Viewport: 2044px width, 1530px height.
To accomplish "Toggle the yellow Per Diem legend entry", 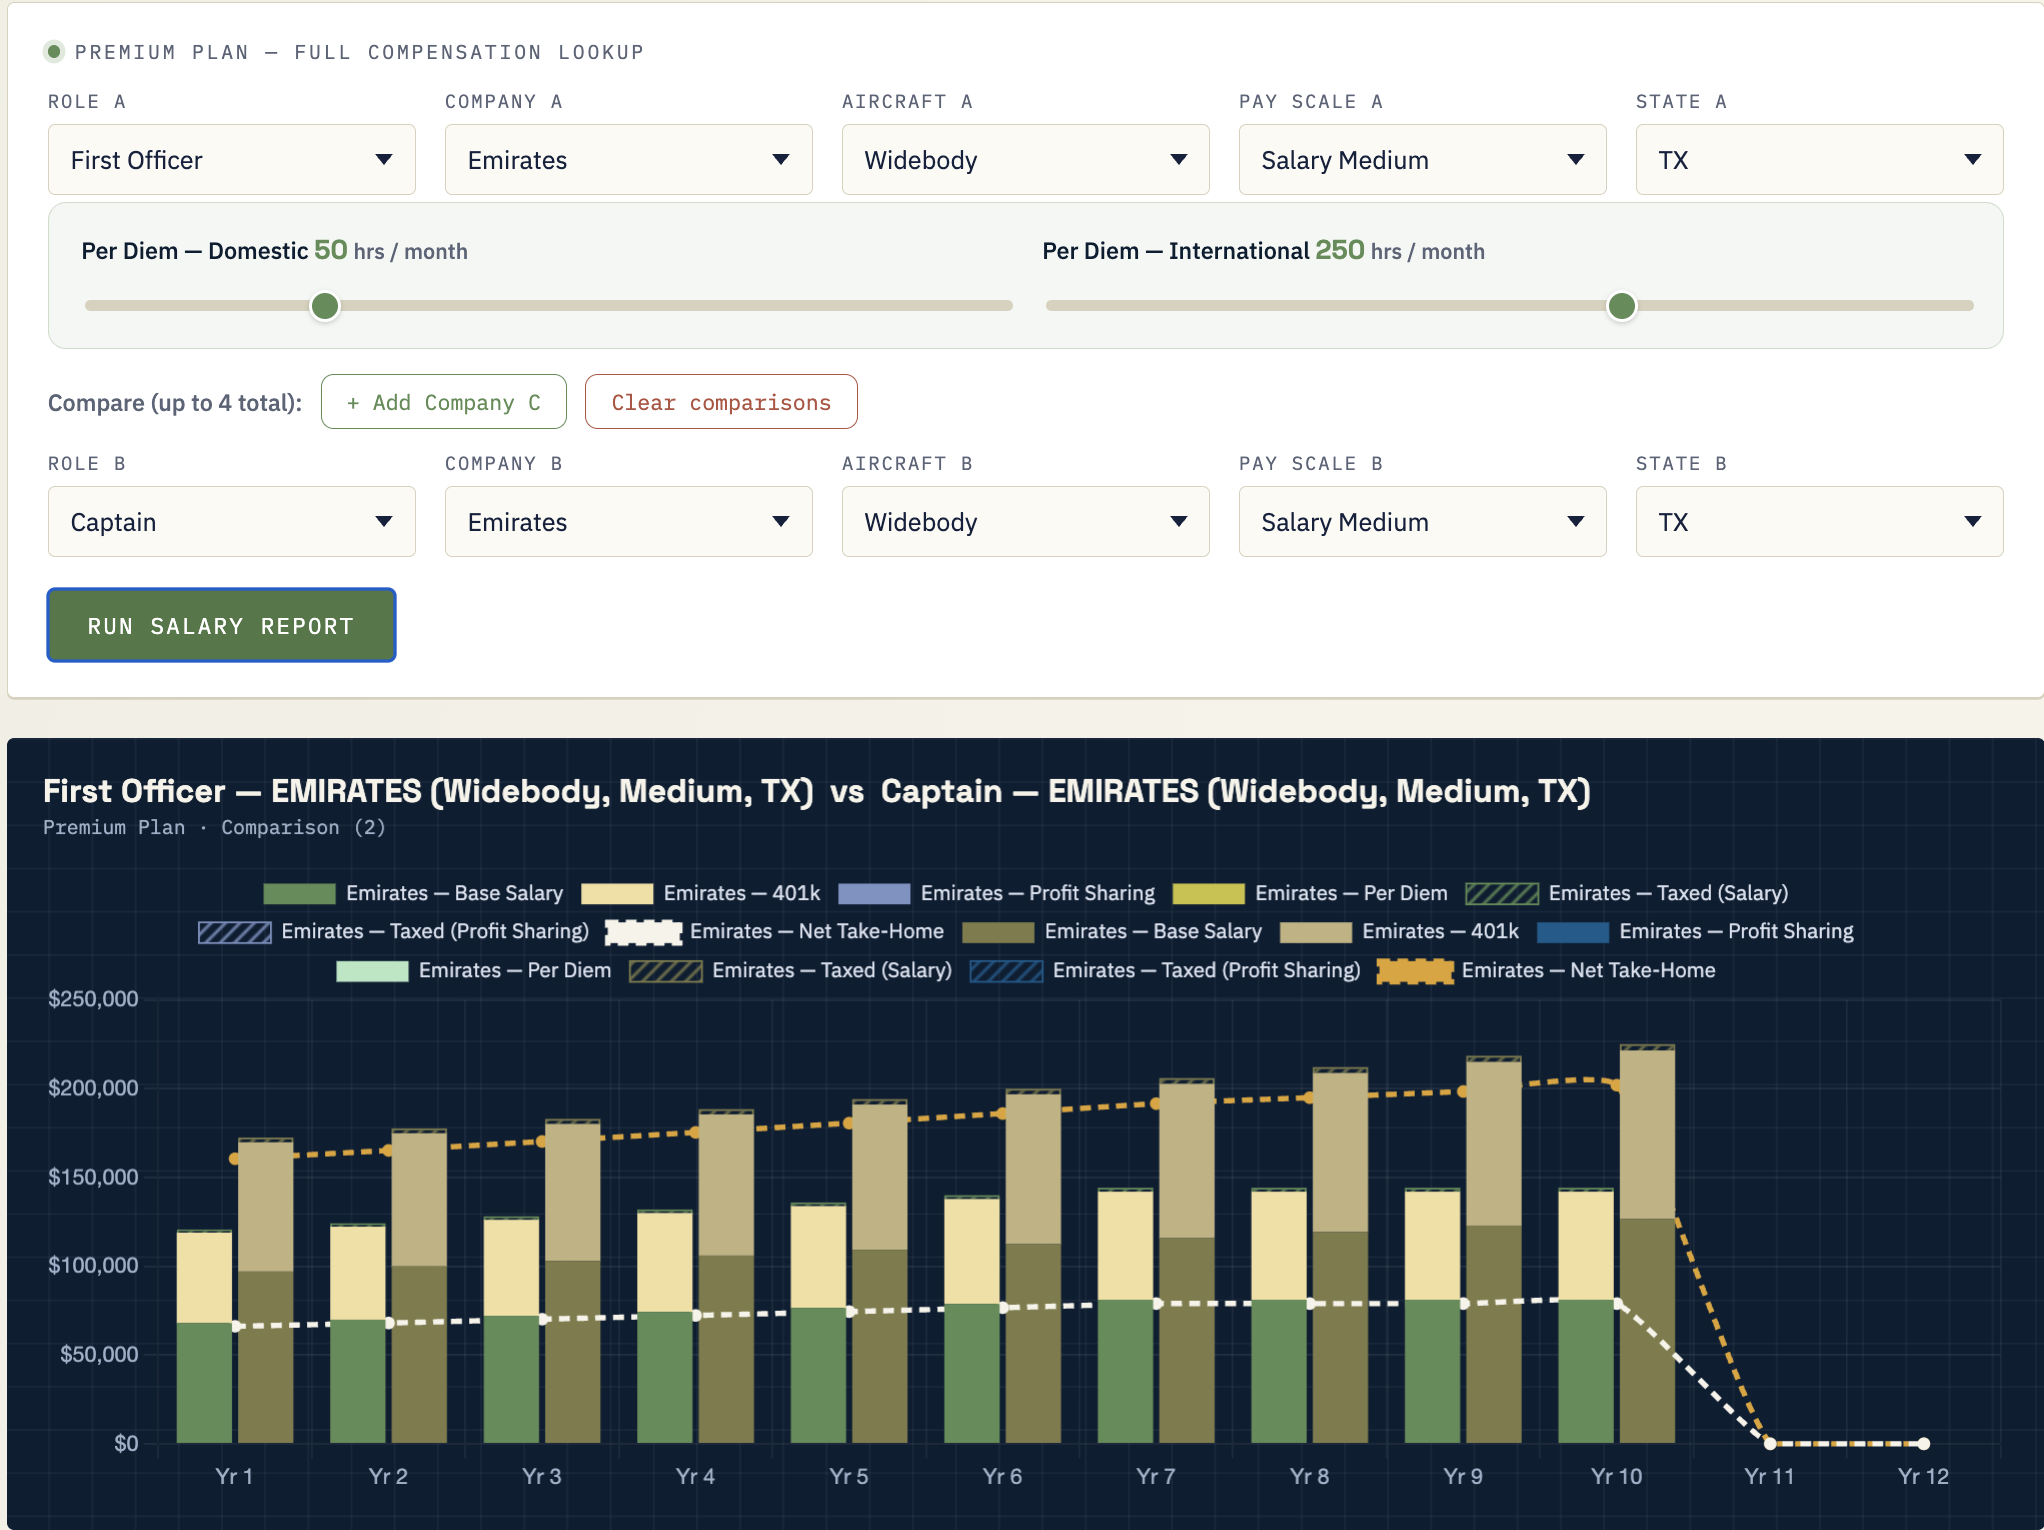I will coord(1310,893).
